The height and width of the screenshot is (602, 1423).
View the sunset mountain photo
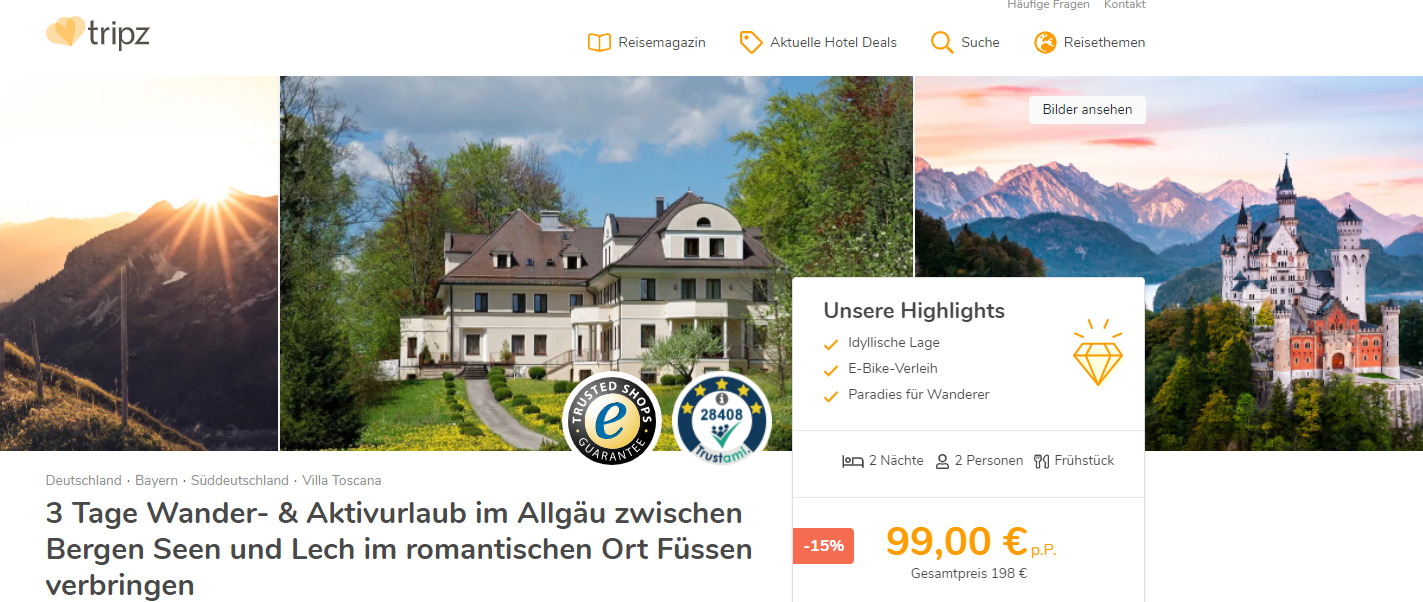click(x=139, y=263)
